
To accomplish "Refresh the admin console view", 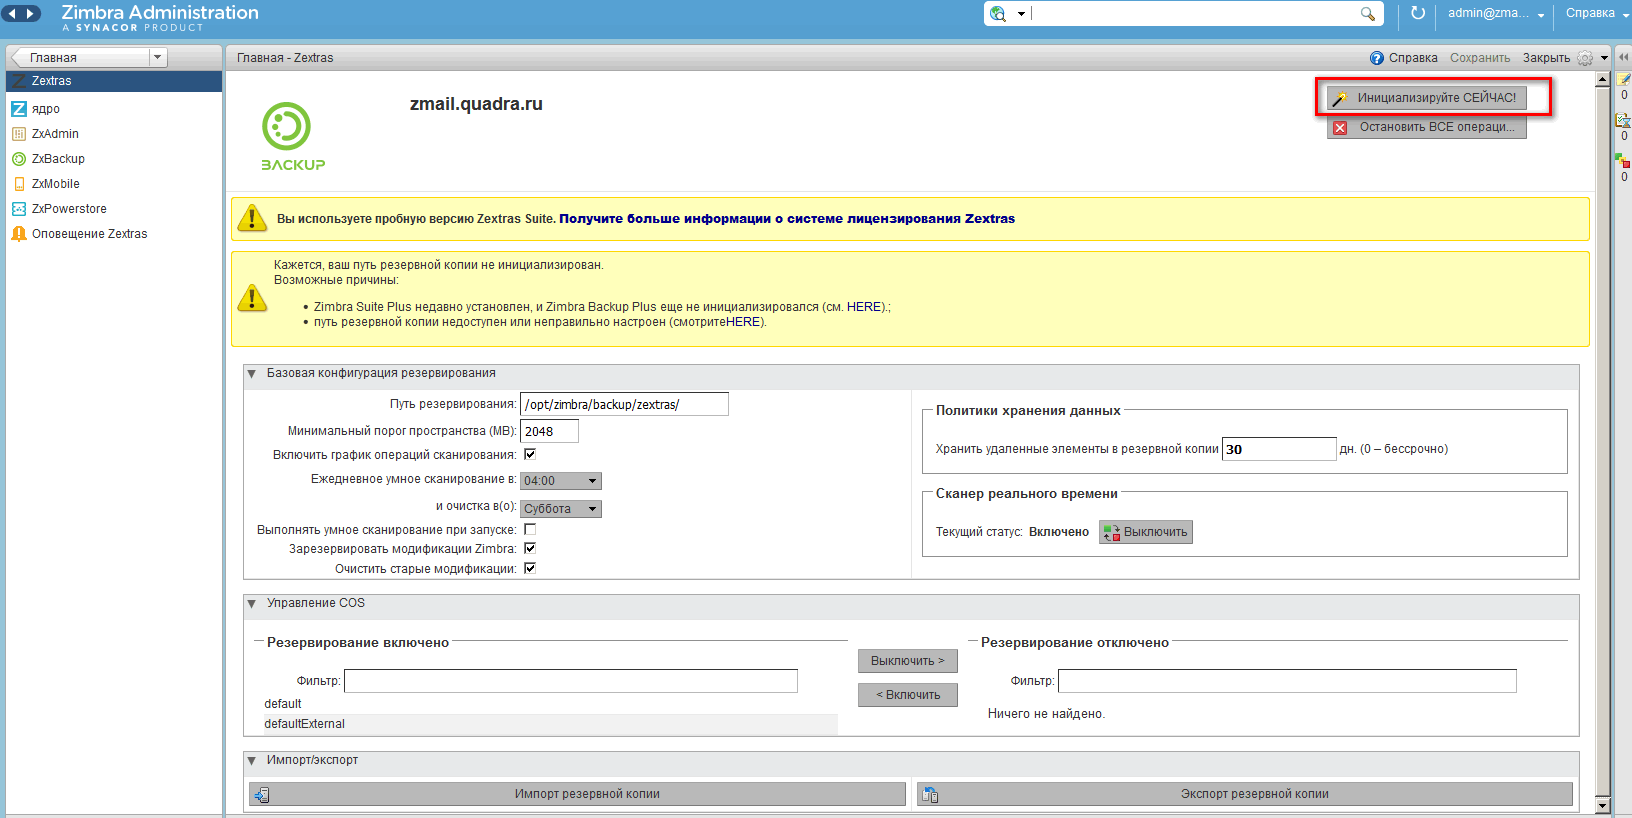I will click(1418, 13).
